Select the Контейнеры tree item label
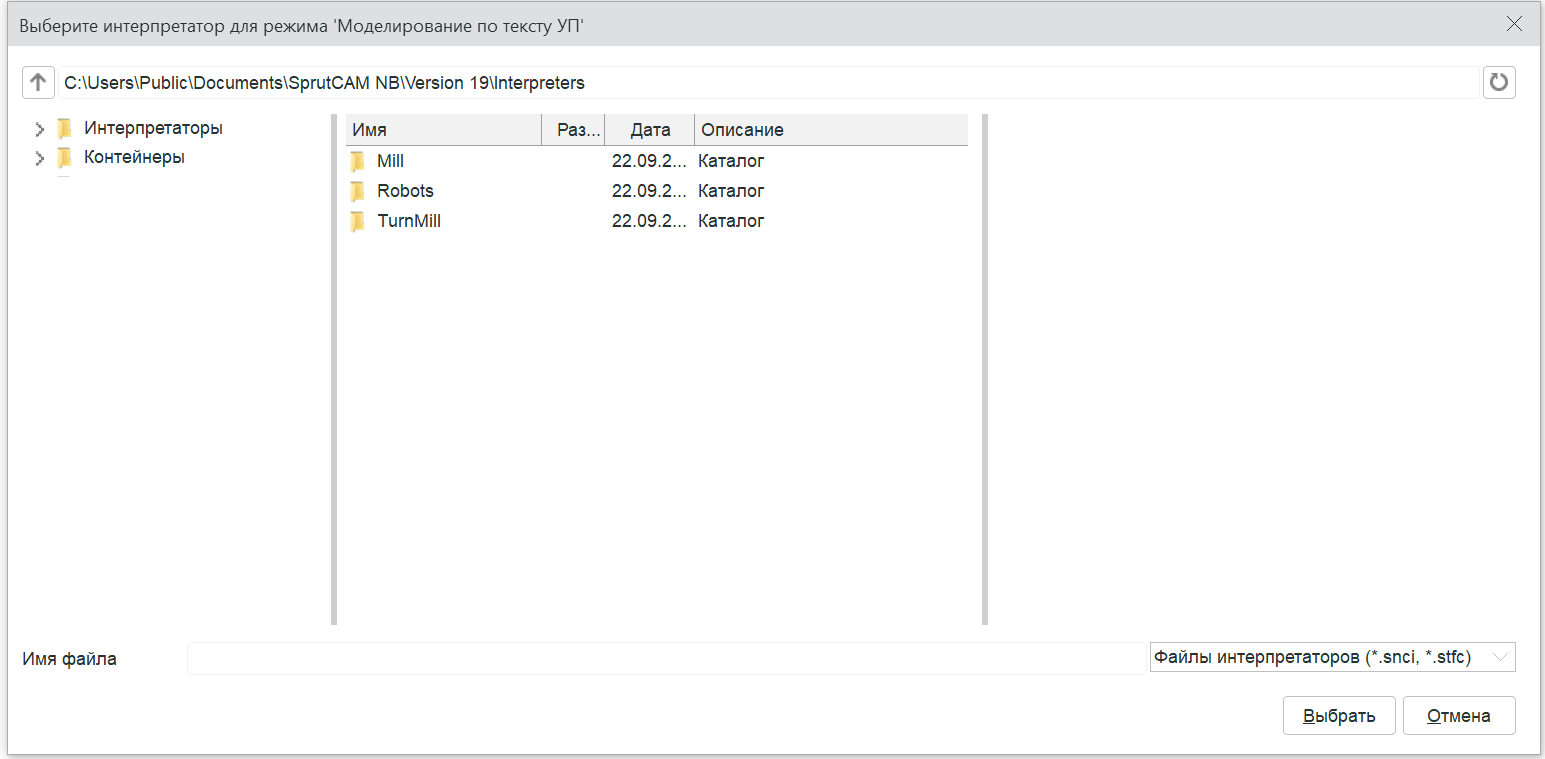Viewport: 1545px width, 759px height. click(134, 157)
